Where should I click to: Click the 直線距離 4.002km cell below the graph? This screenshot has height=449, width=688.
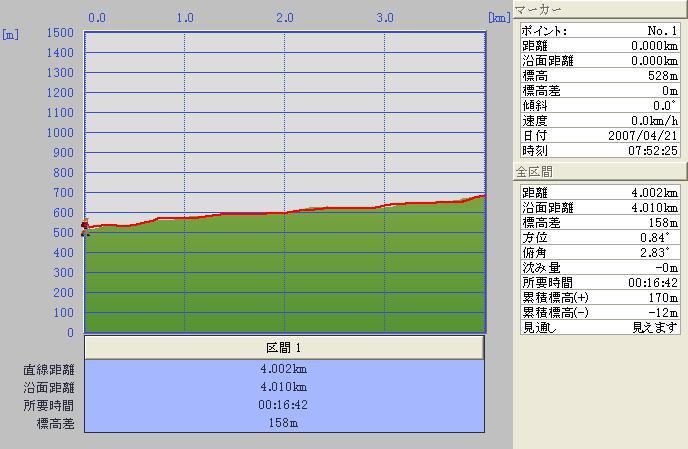coord(284,368)
